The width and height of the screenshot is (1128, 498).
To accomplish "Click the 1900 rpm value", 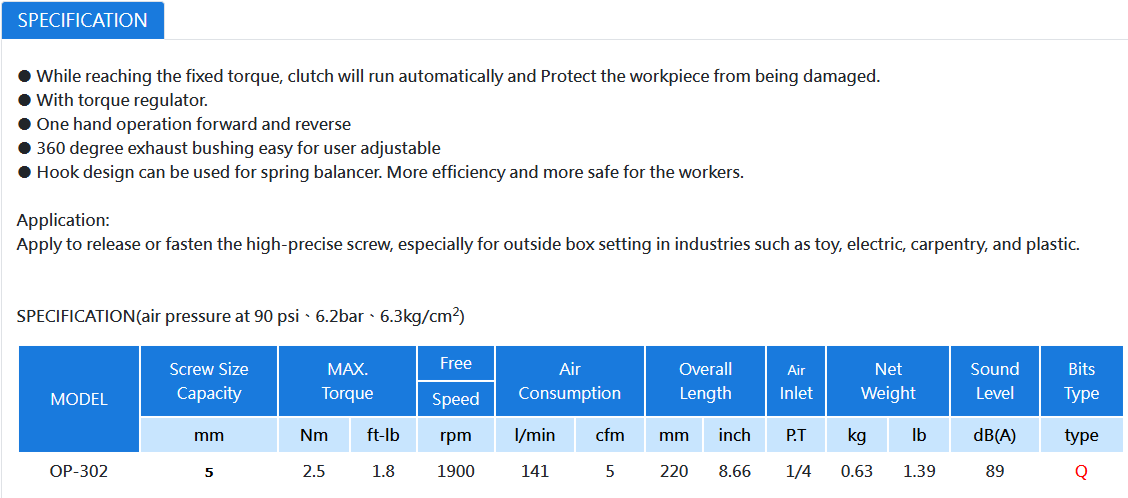I will coord(456,472).
